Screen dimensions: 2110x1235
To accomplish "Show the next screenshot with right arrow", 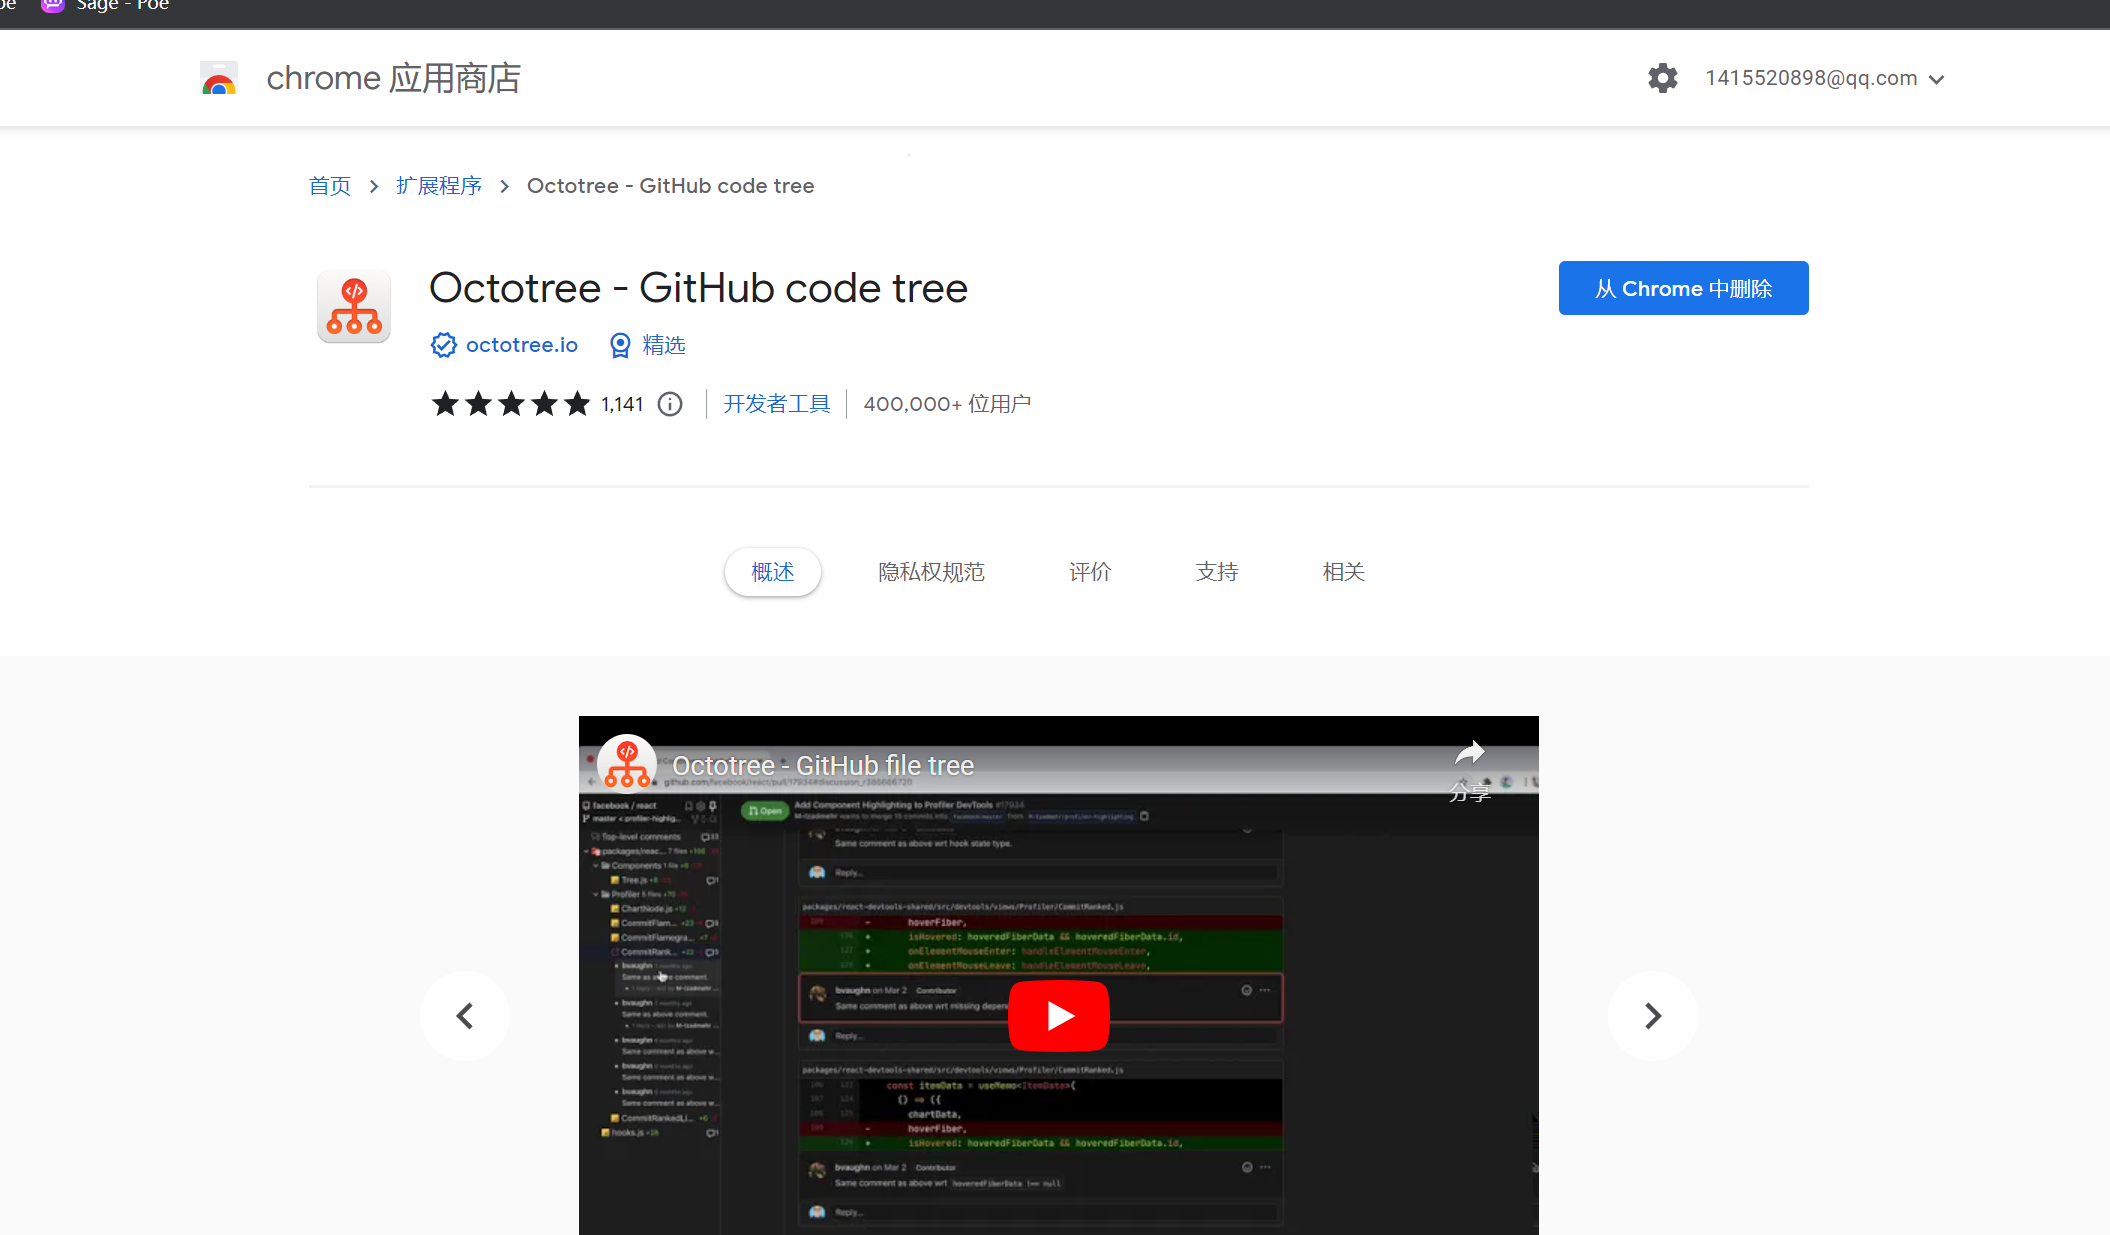I will click(1653, 1016).
